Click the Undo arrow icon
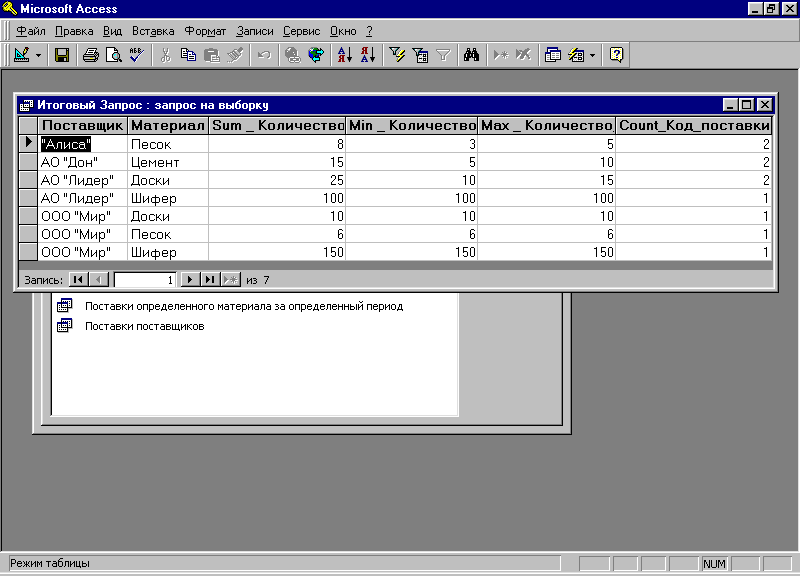Image resolution: width=800 pixels, height=576 pixels. [264, 55]
